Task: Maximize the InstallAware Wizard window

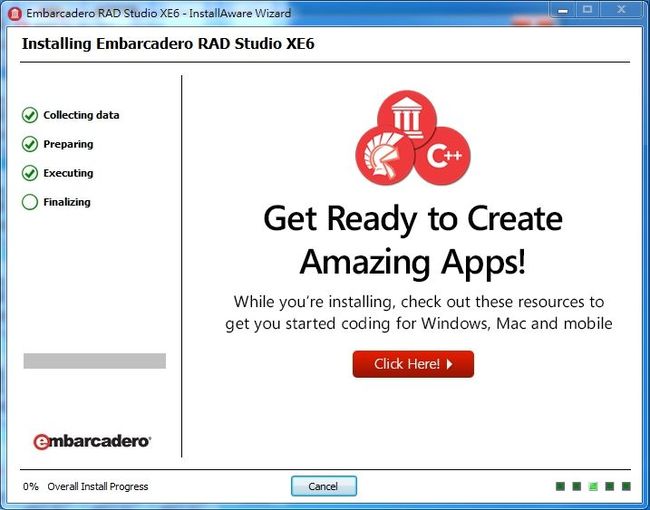Action: point(587,10)
